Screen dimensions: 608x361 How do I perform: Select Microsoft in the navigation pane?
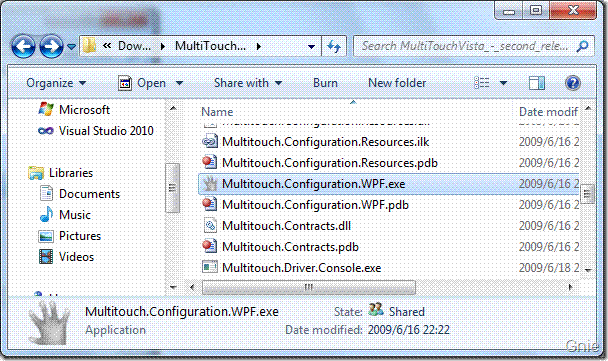(84, 110)
